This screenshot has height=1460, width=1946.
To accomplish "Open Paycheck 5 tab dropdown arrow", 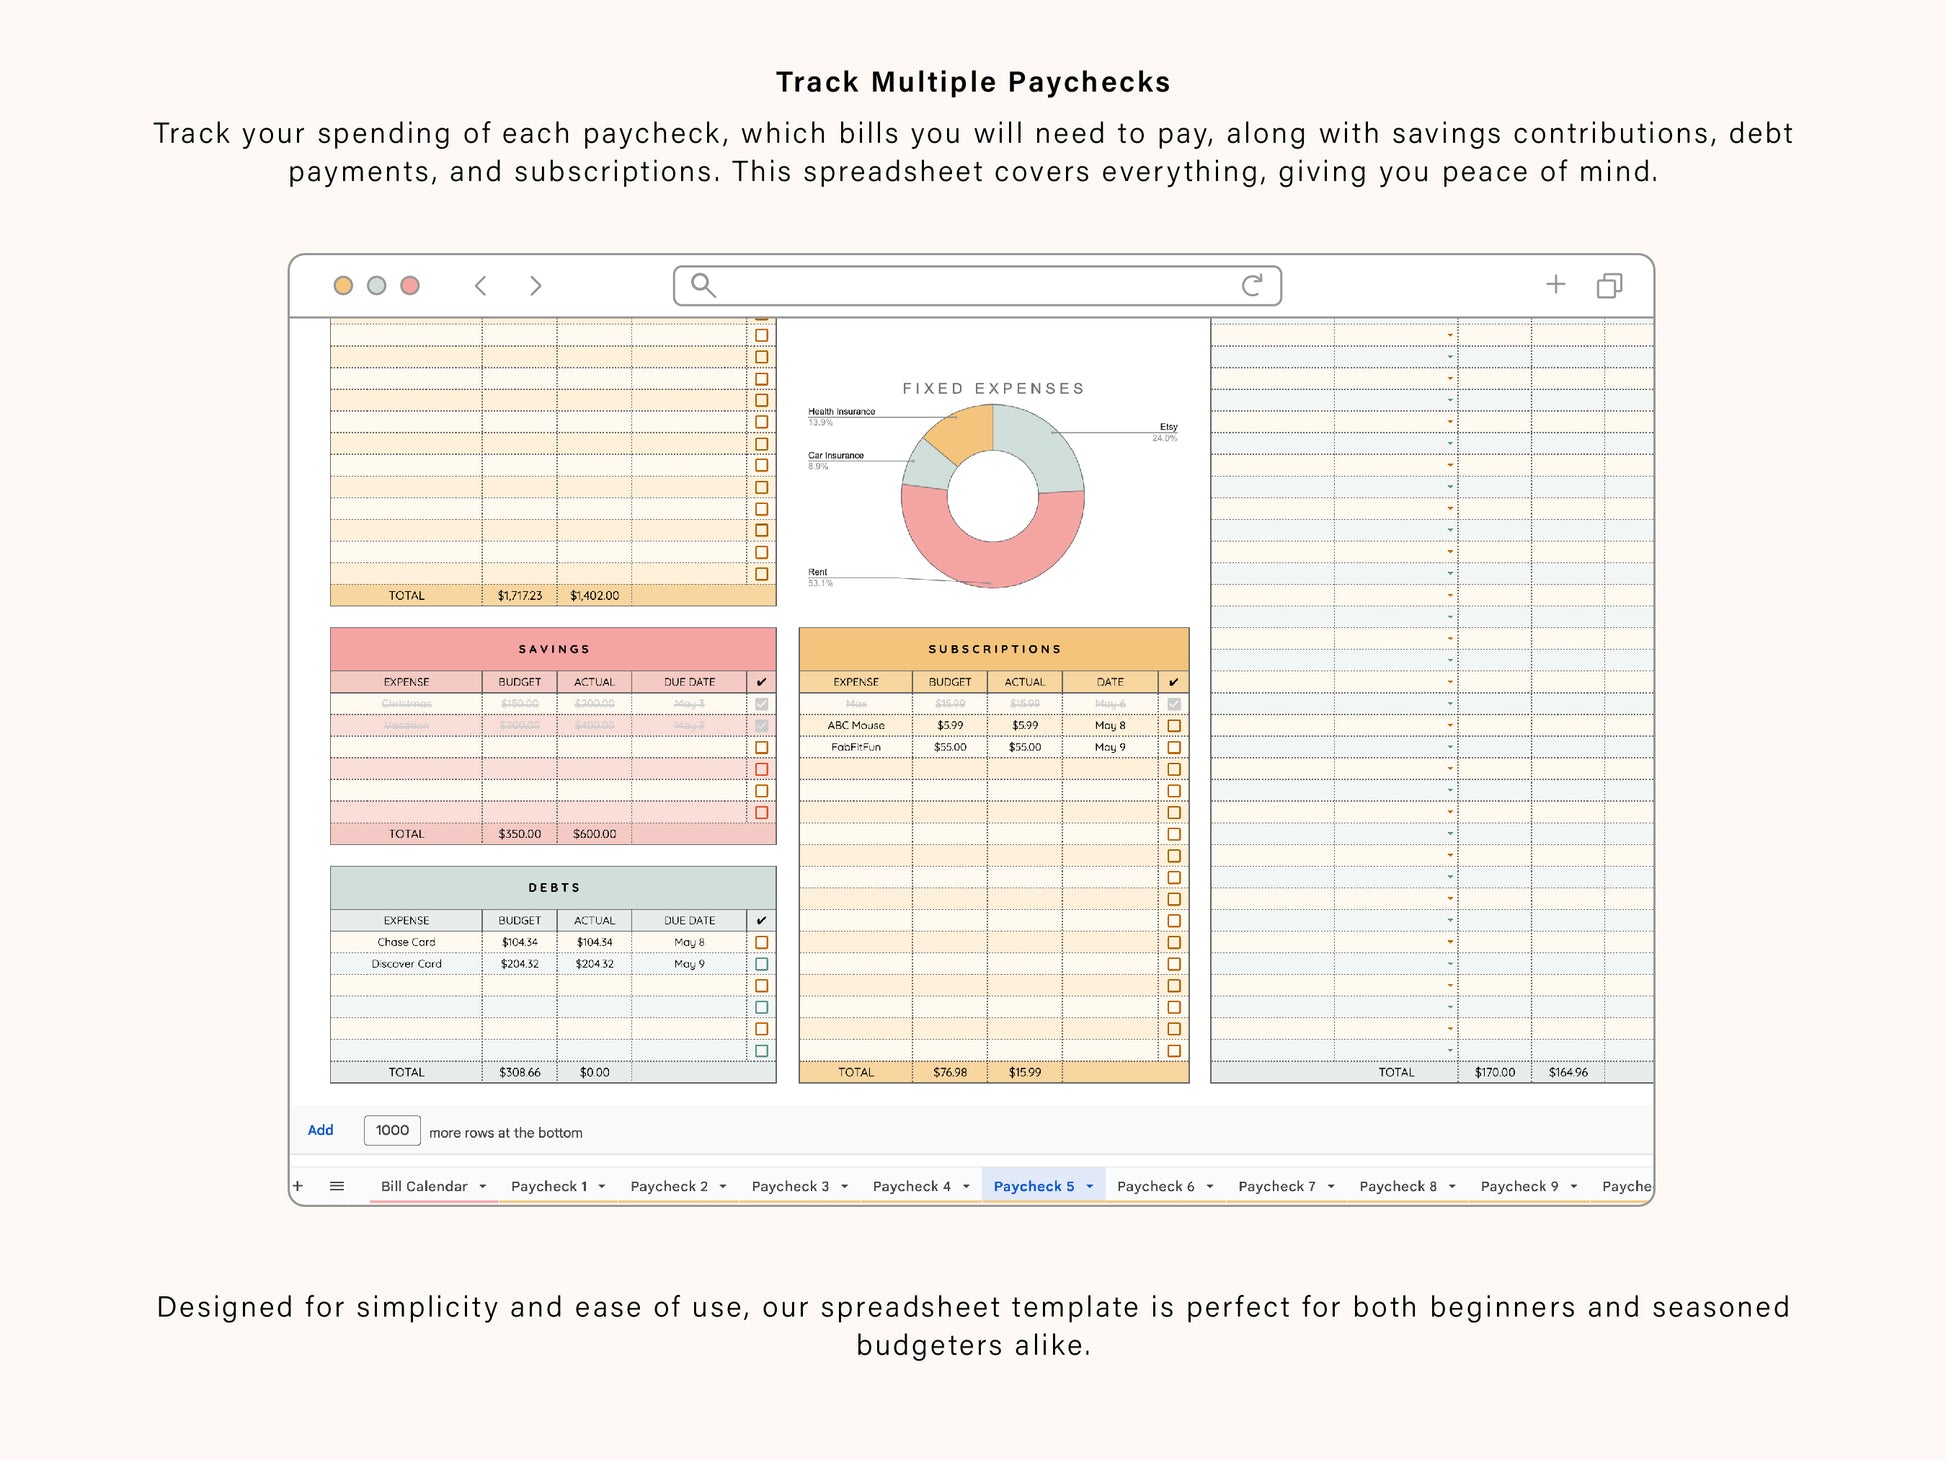I will point(1090,1186).
